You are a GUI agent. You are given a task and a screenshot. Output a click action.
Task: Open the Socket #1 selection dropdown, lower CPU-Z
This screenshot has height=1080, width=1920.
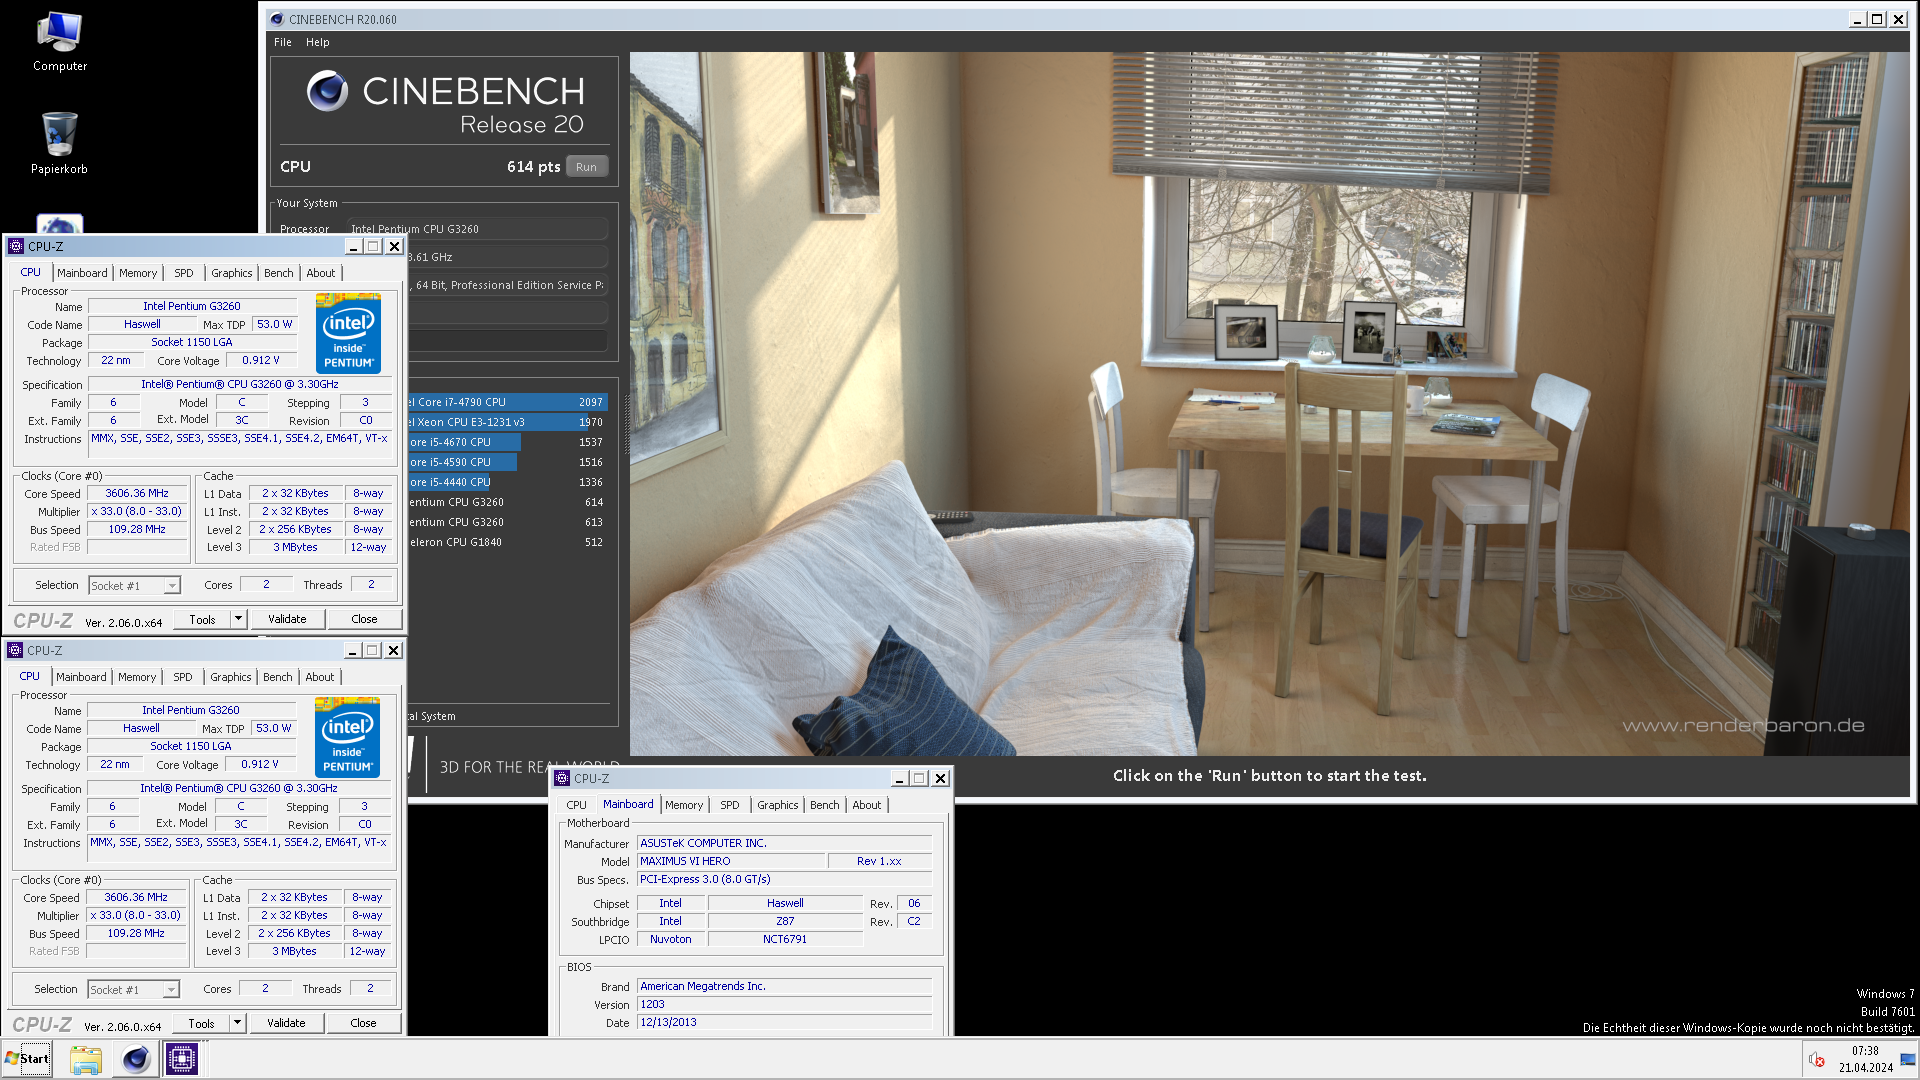133,990
